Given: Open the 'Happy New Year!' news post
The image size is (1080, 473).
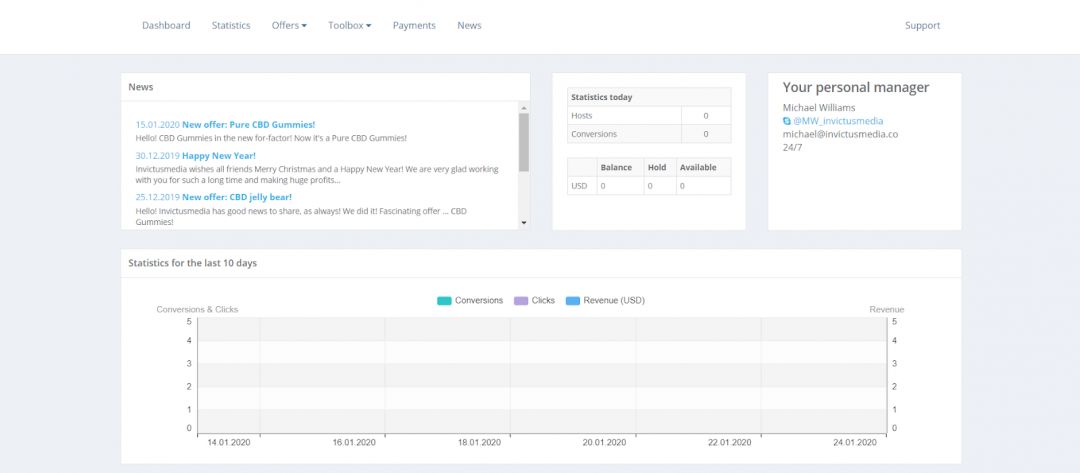Looking at the screenshot, I should click(218, 156).
